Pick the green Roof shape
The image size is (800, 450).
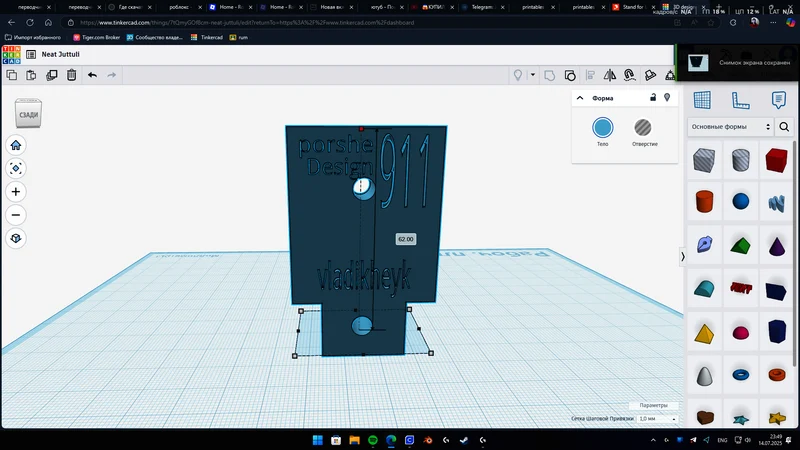[740, 245]
